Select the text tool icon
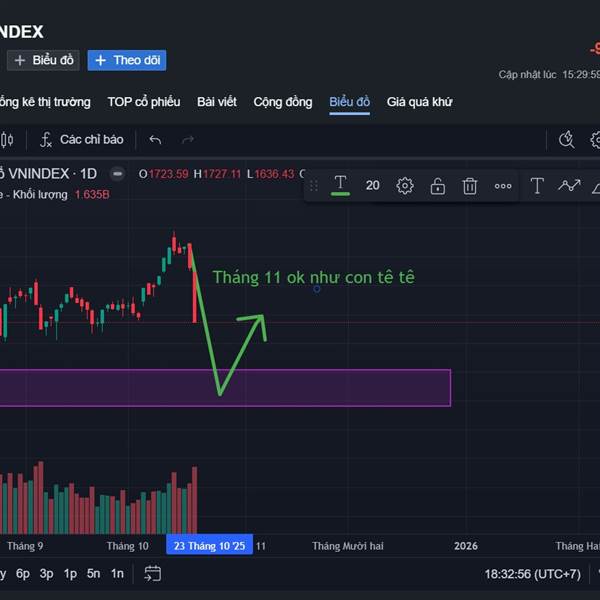600x600 pixels. coord(537,185)
